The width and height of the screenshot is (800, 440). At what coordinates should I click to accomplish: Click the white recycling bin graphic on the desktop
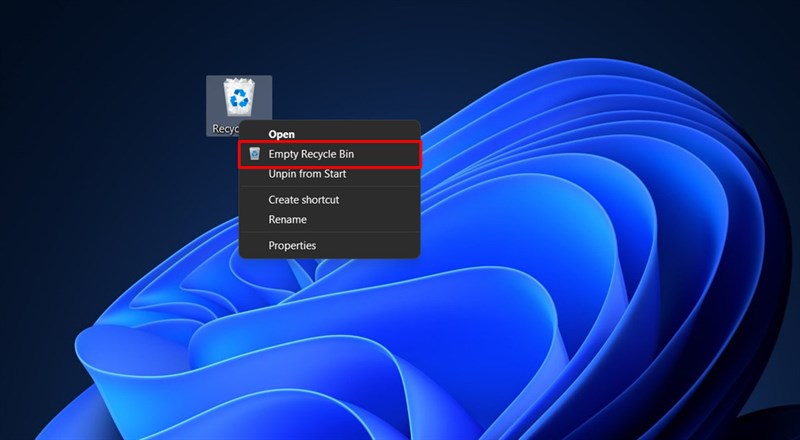tap(239, 97)
